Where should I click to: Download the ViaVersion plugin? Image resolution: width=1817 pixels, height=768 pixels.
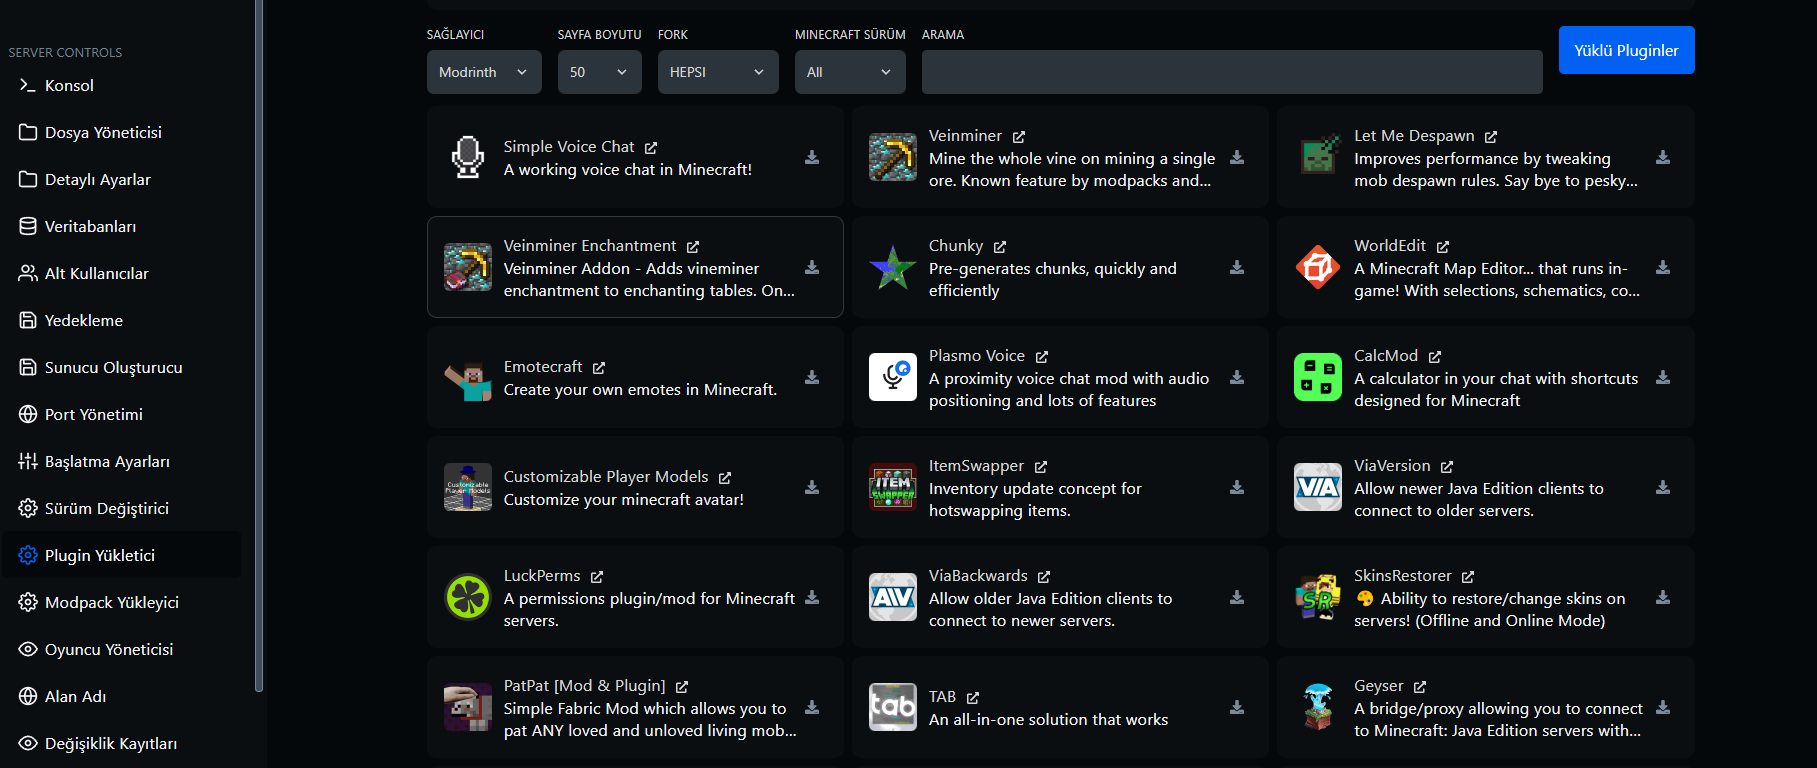click(x=1663, y=487)
